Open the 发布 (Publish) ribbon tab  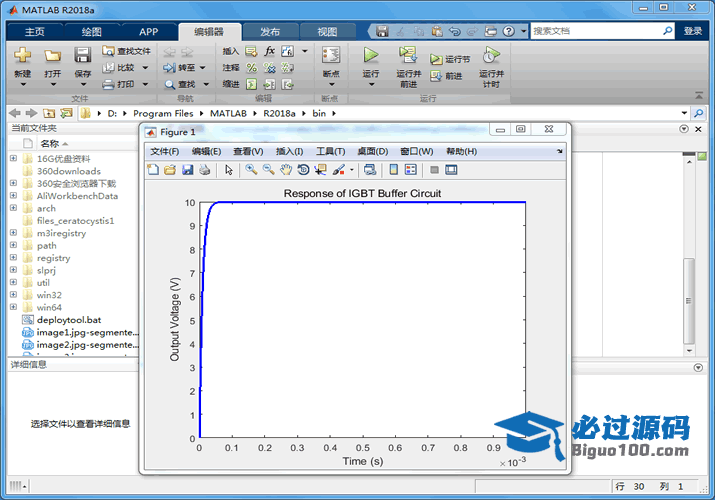[x=270, y=31]
